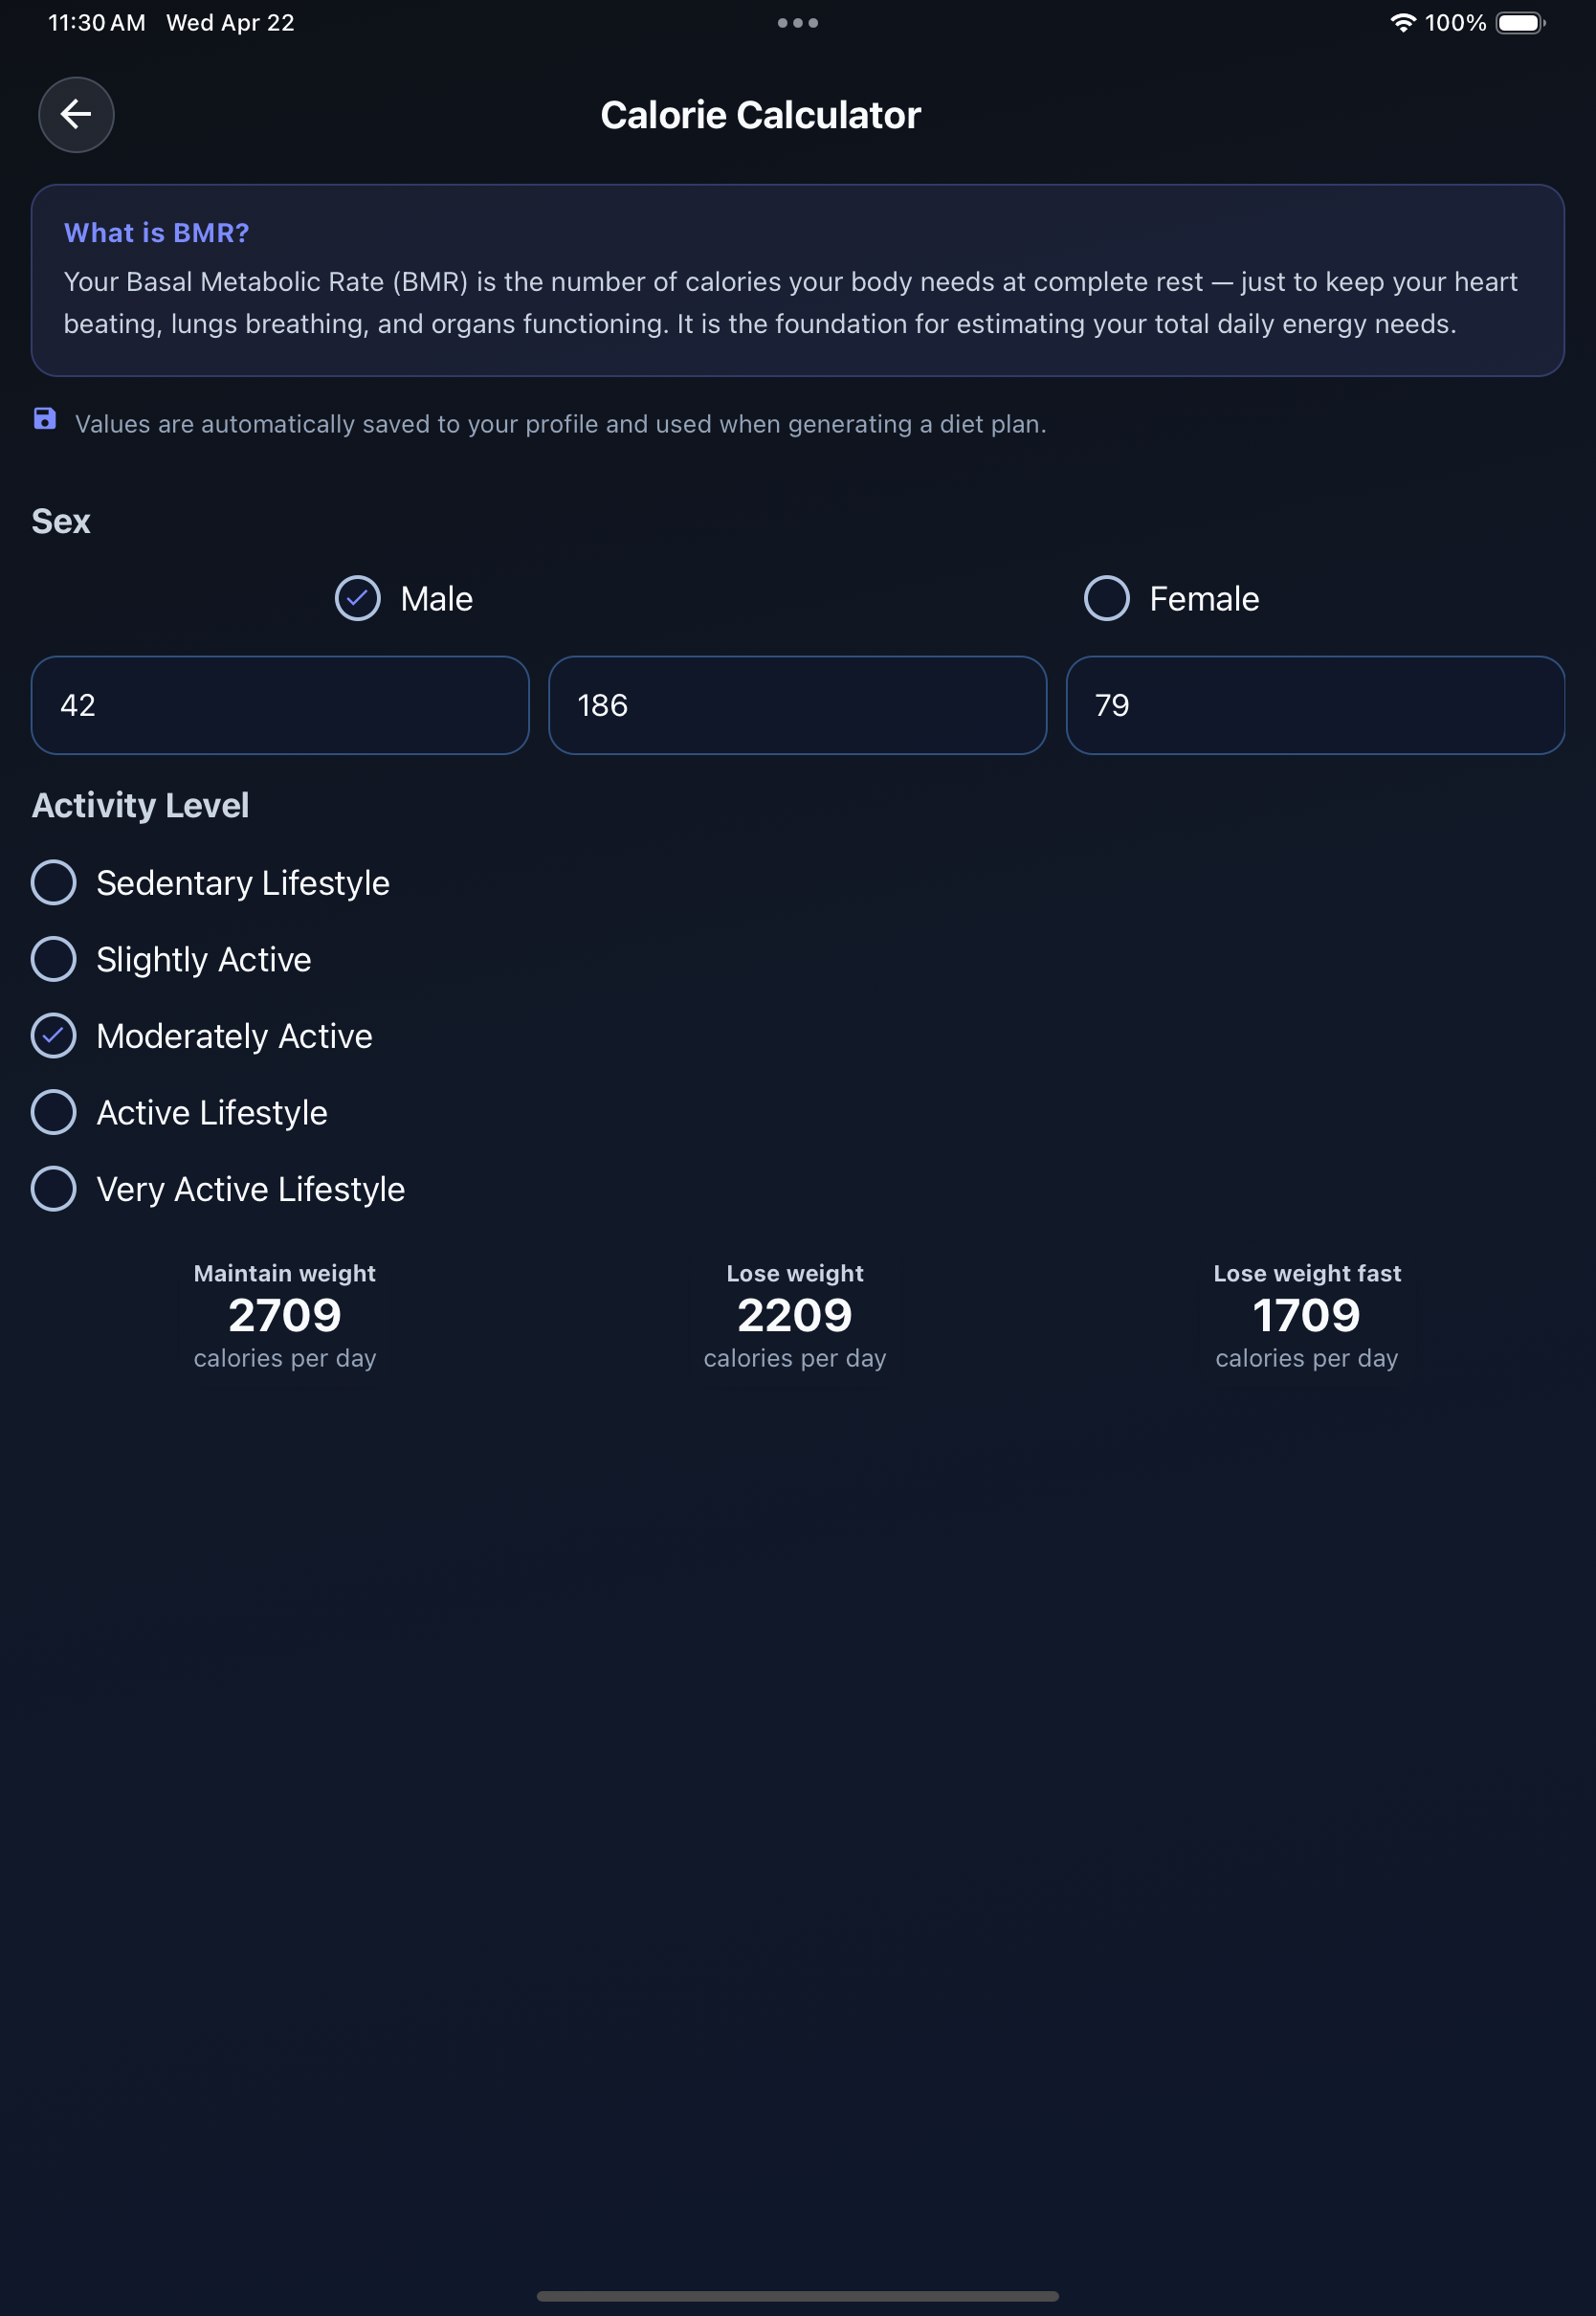The width and height of the screenshot is (1596, 2316).
Task: Click the height field showing 186
Action: [x=797, y=705]
